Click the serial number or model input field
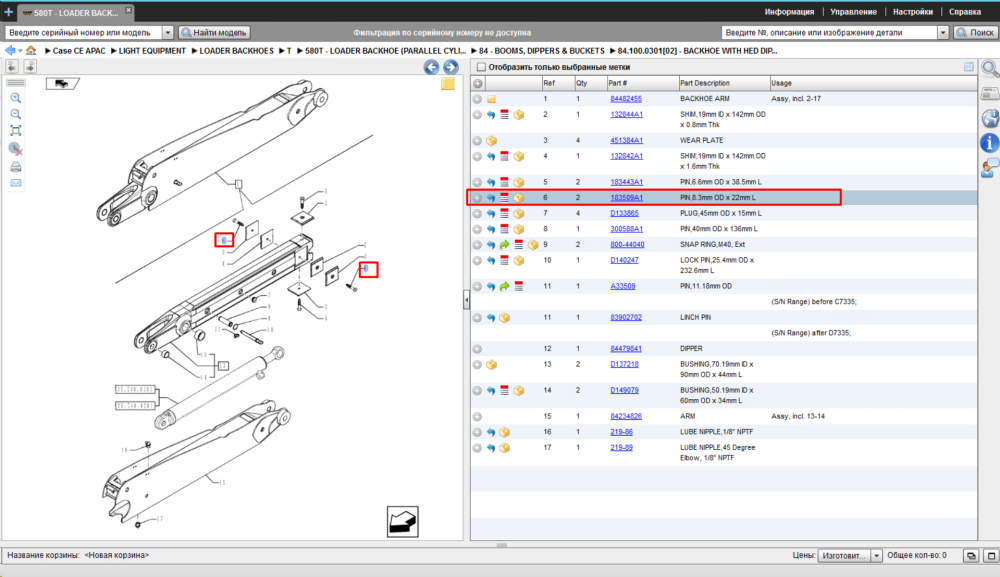Image resolution: width=1000 pixels, height=577 pixels. [84, 33]
